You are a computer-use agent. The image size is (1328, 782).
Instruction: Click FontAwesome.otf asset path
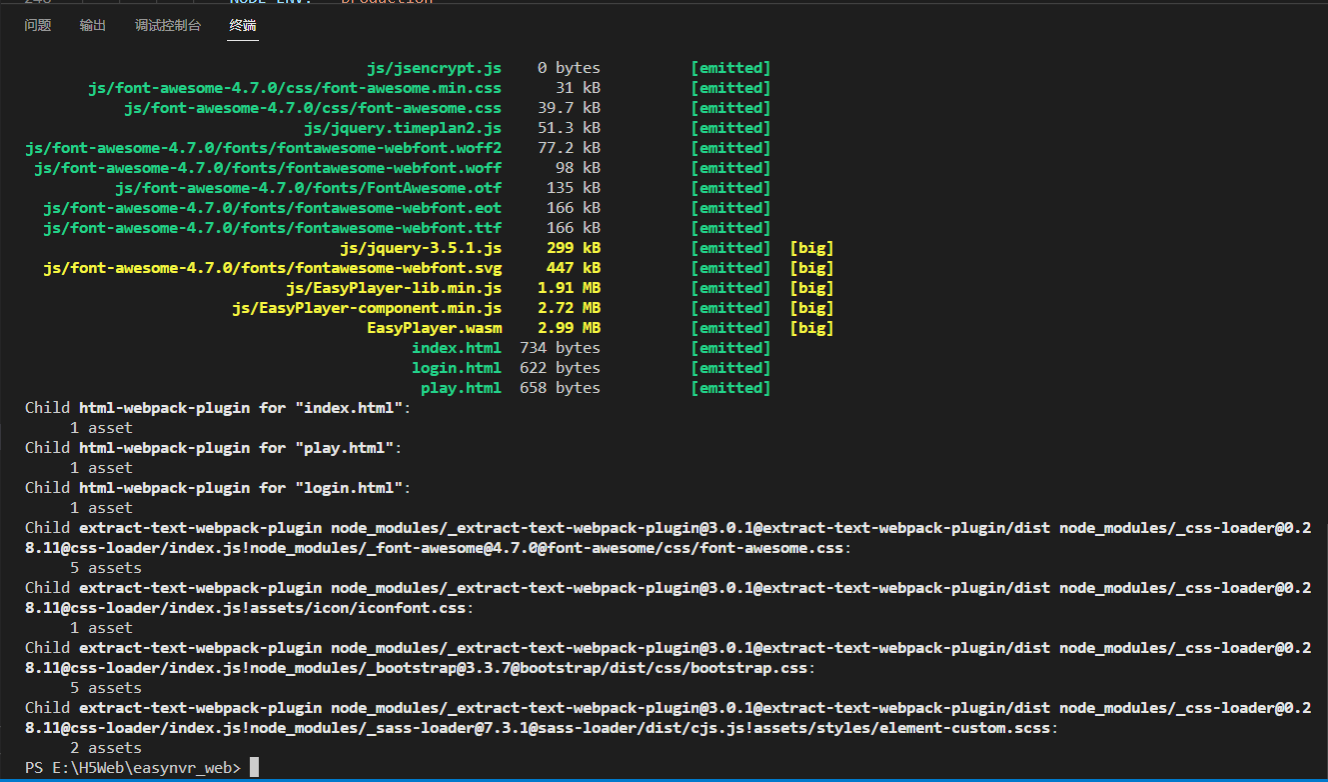[308, 188]
